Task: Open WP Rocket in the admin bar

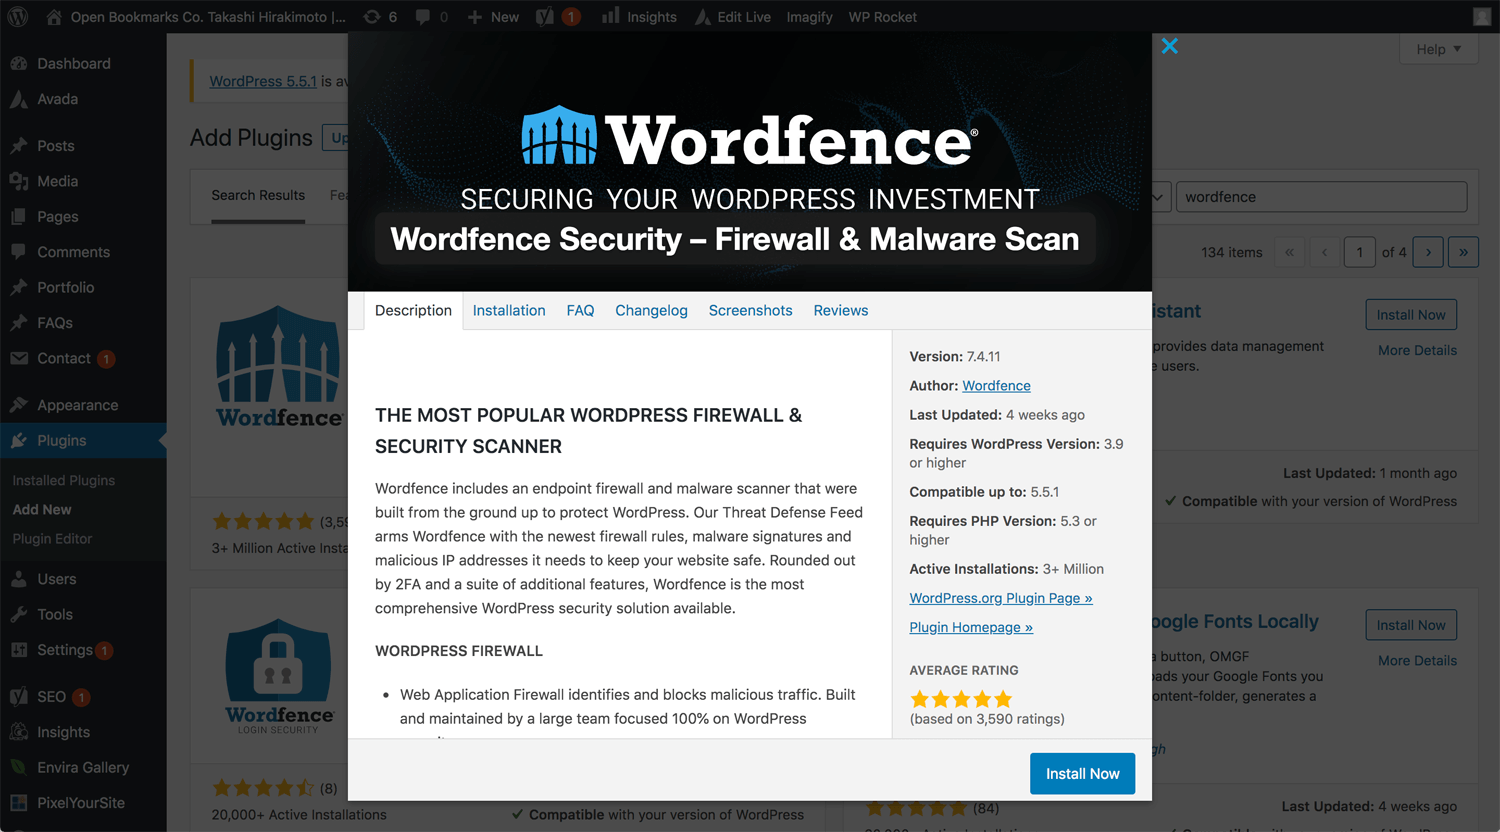Action: [x=882, y=17]
